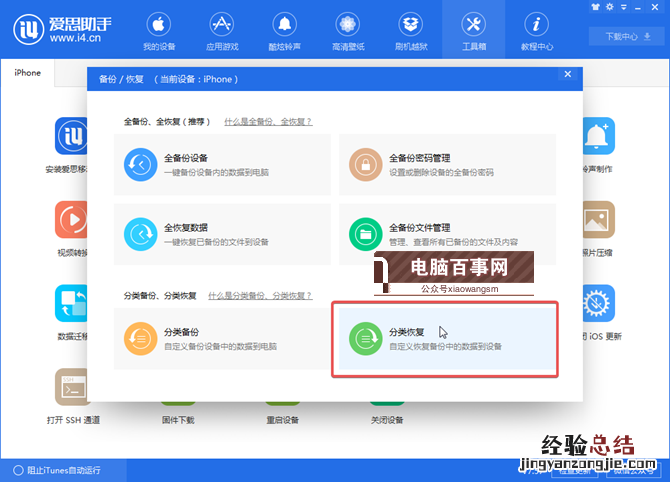Open 应用游戏 (Apps & Games) section
The height and width of the screenshot is (482, 670).
(x=222, y=32)
